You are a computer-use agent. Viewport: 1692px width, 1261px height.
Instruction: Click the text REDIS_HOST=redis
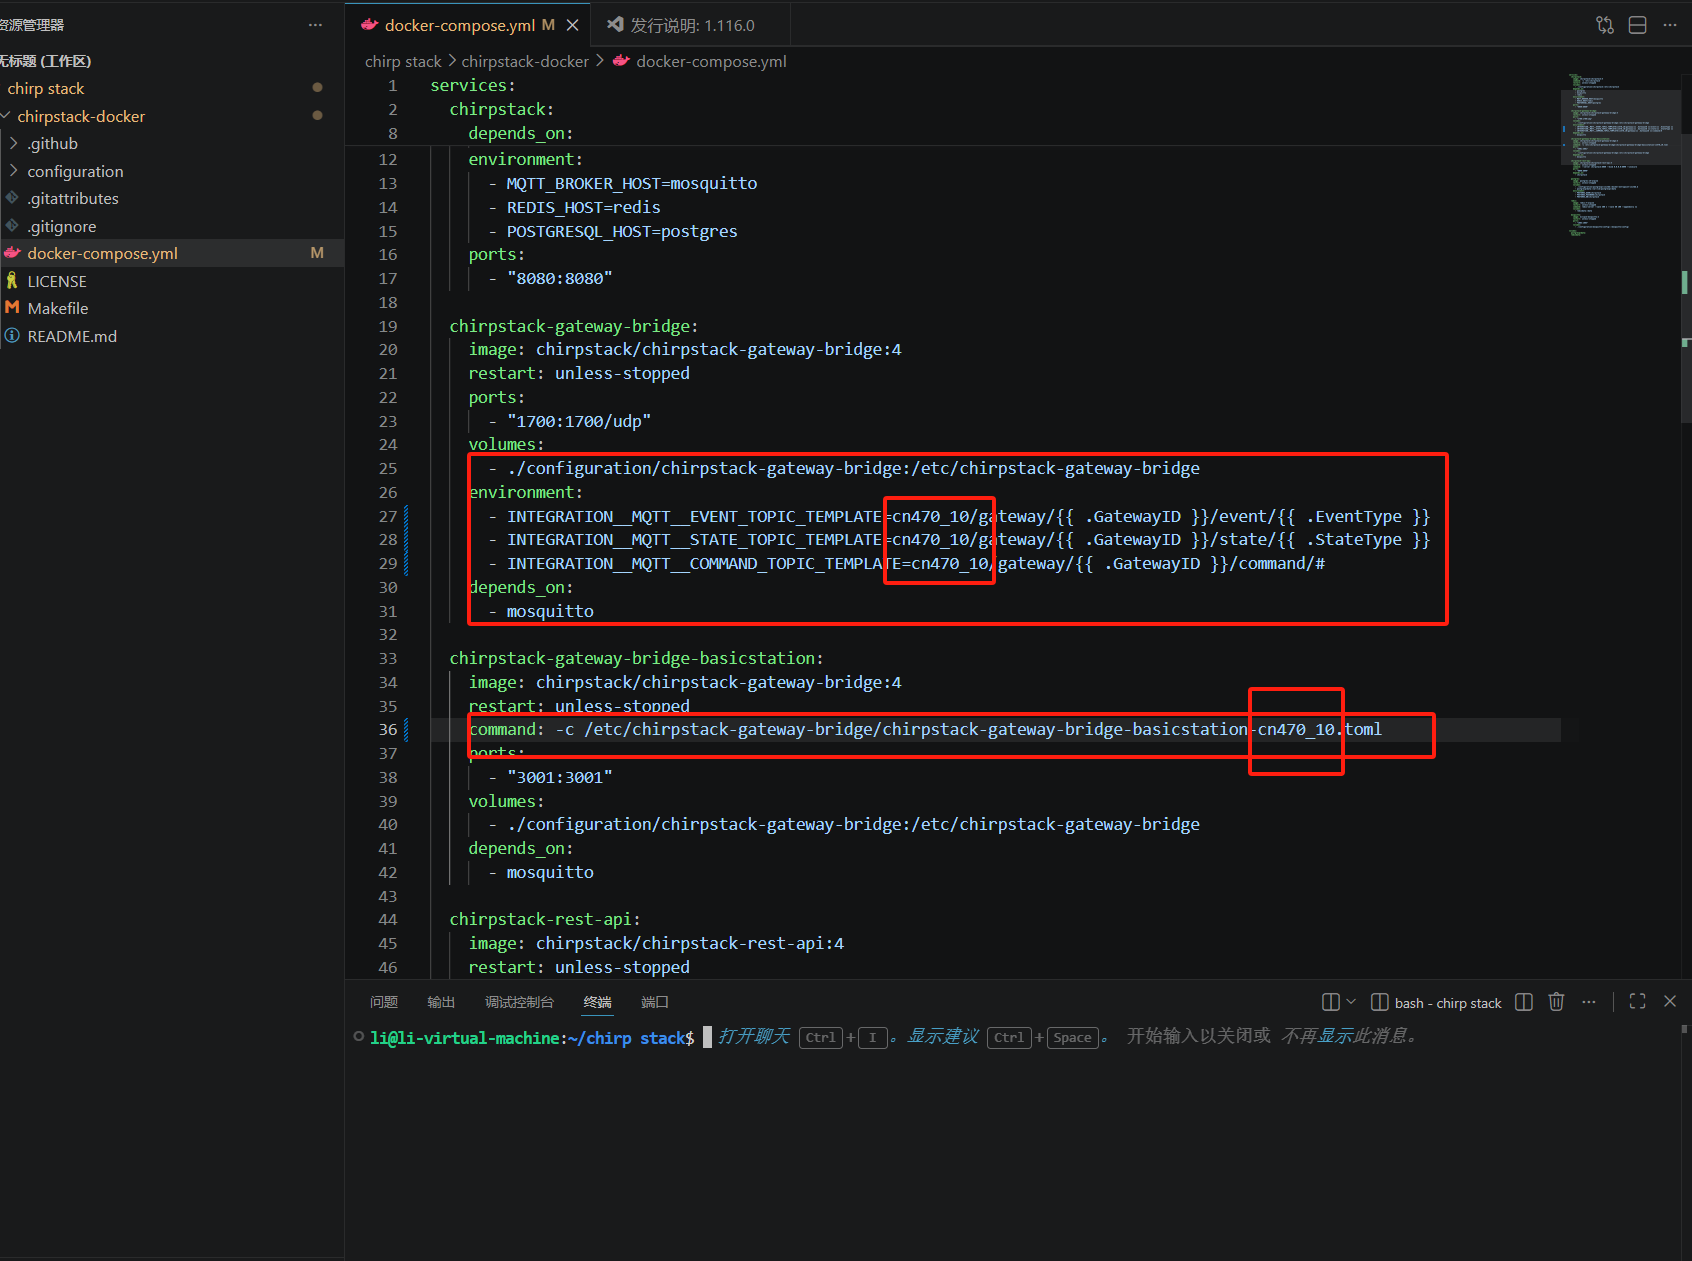(583, 208)
